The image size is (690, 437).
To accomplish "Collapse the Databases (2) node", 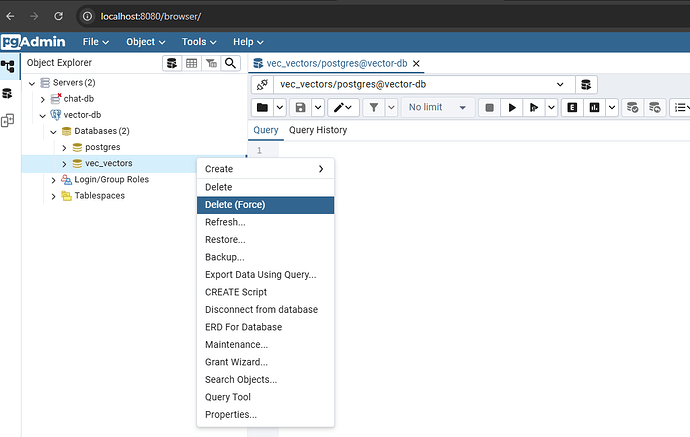I will coord(53,132).
